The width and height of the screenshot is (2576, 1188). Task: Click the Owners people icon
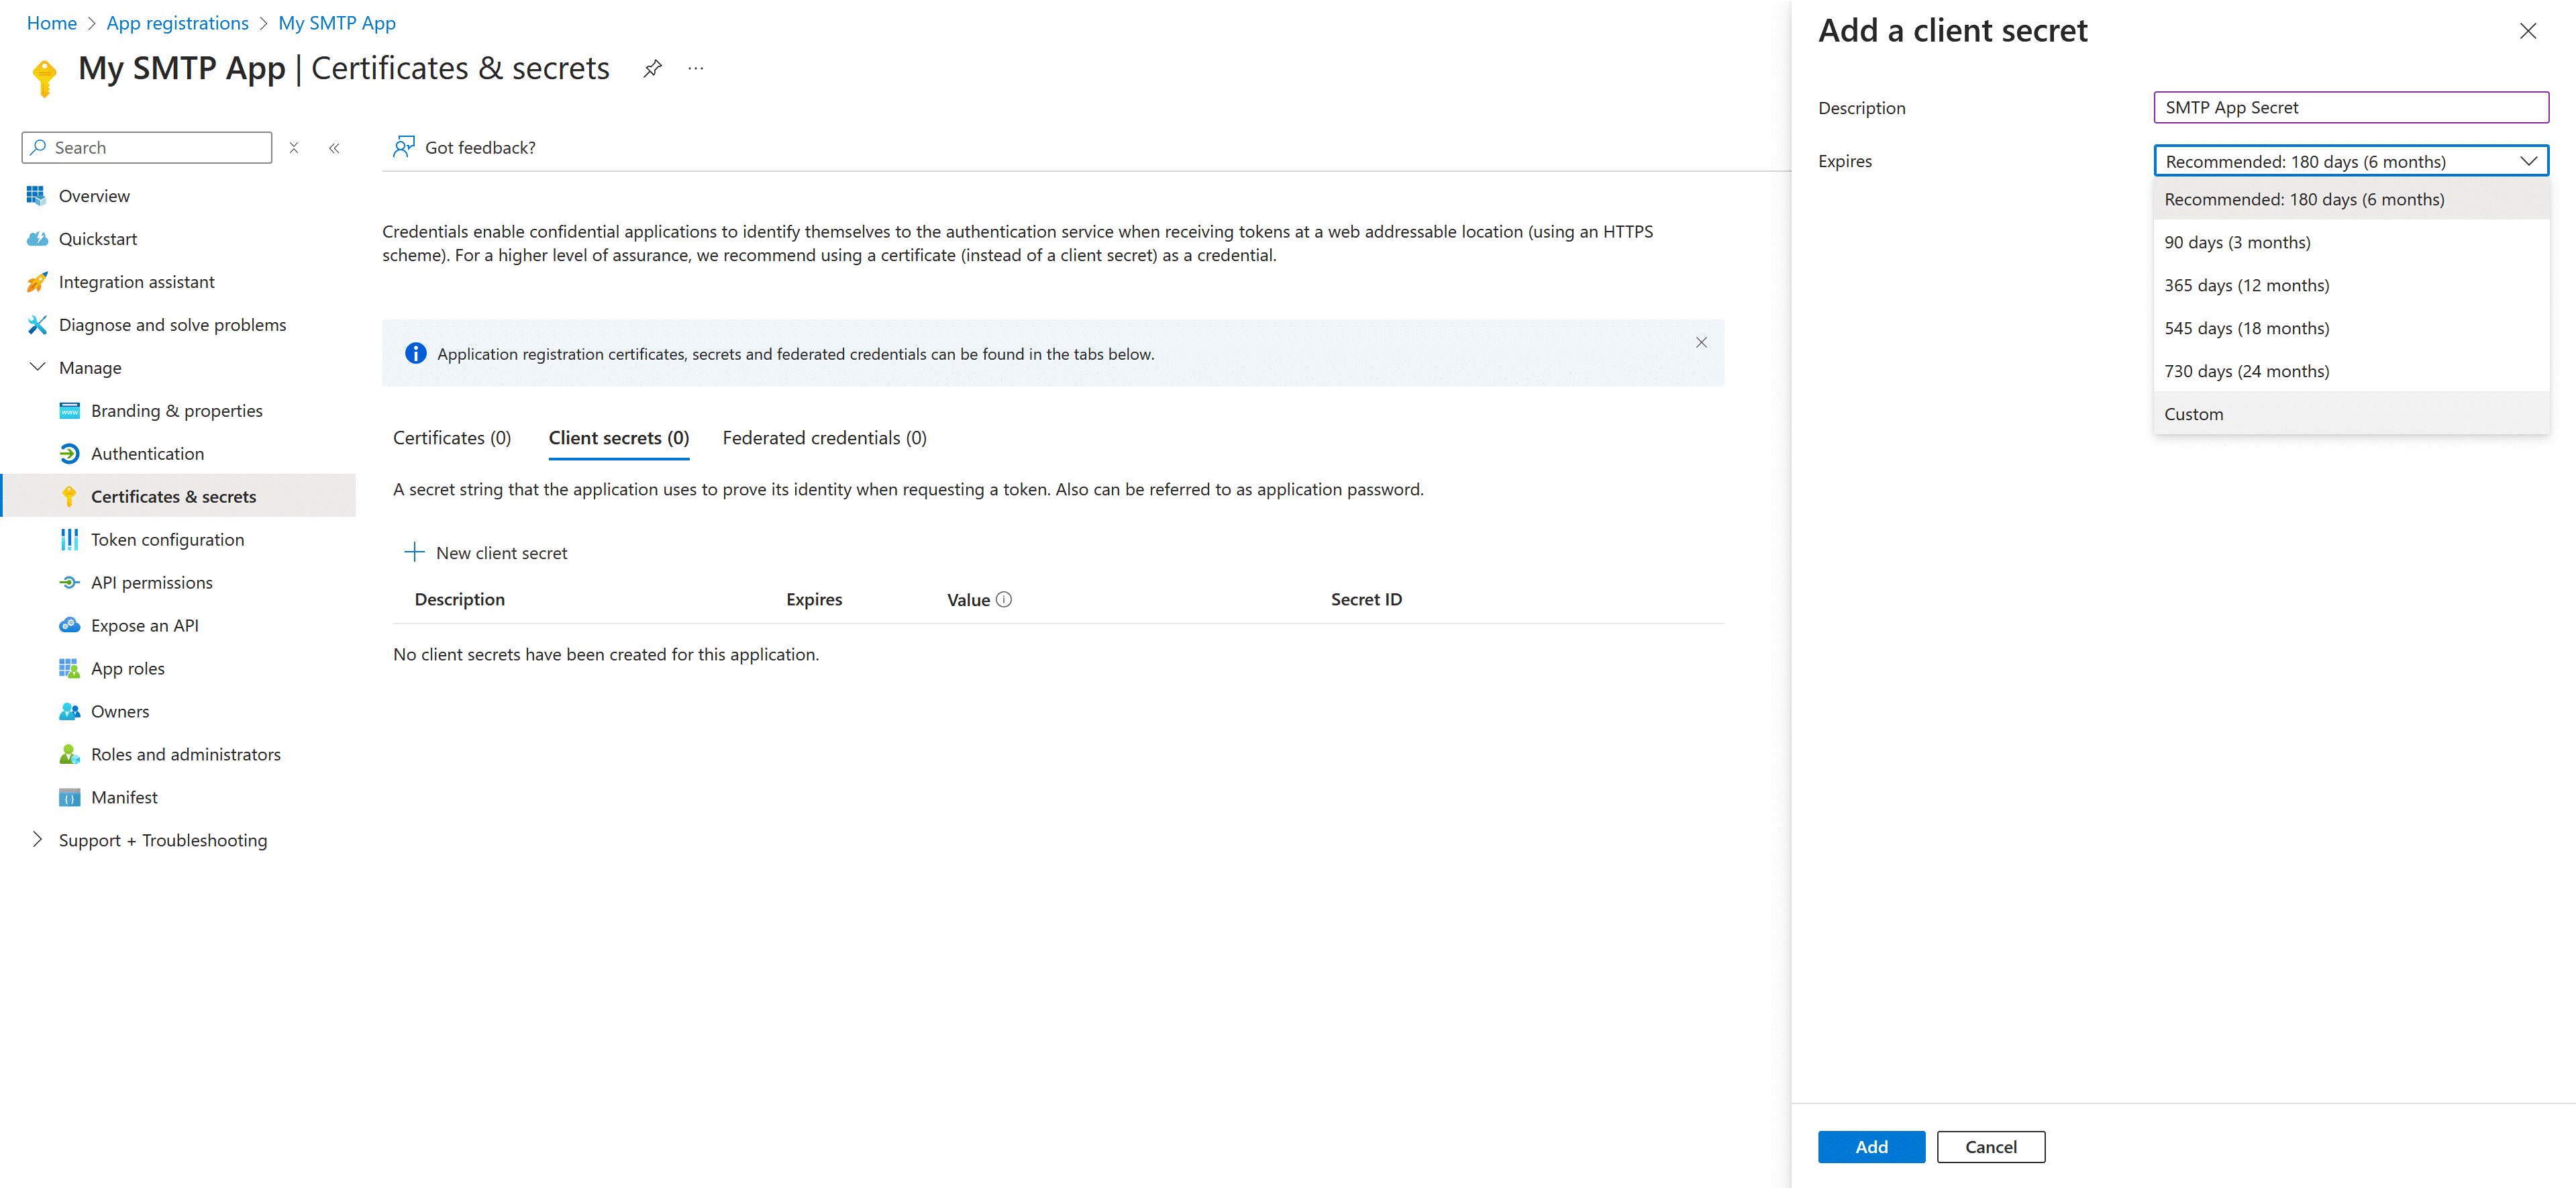(x=69, y=712)
